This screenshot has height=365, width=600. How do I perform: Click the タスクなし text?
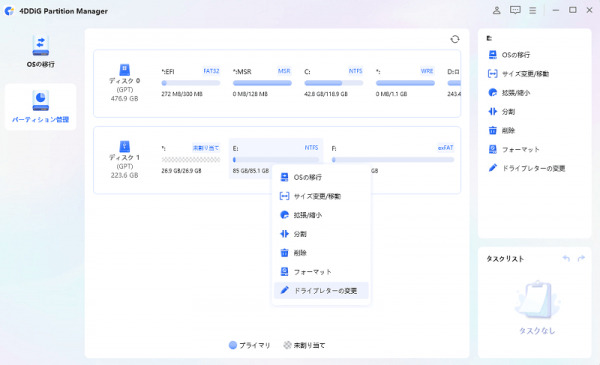[537, 331]
